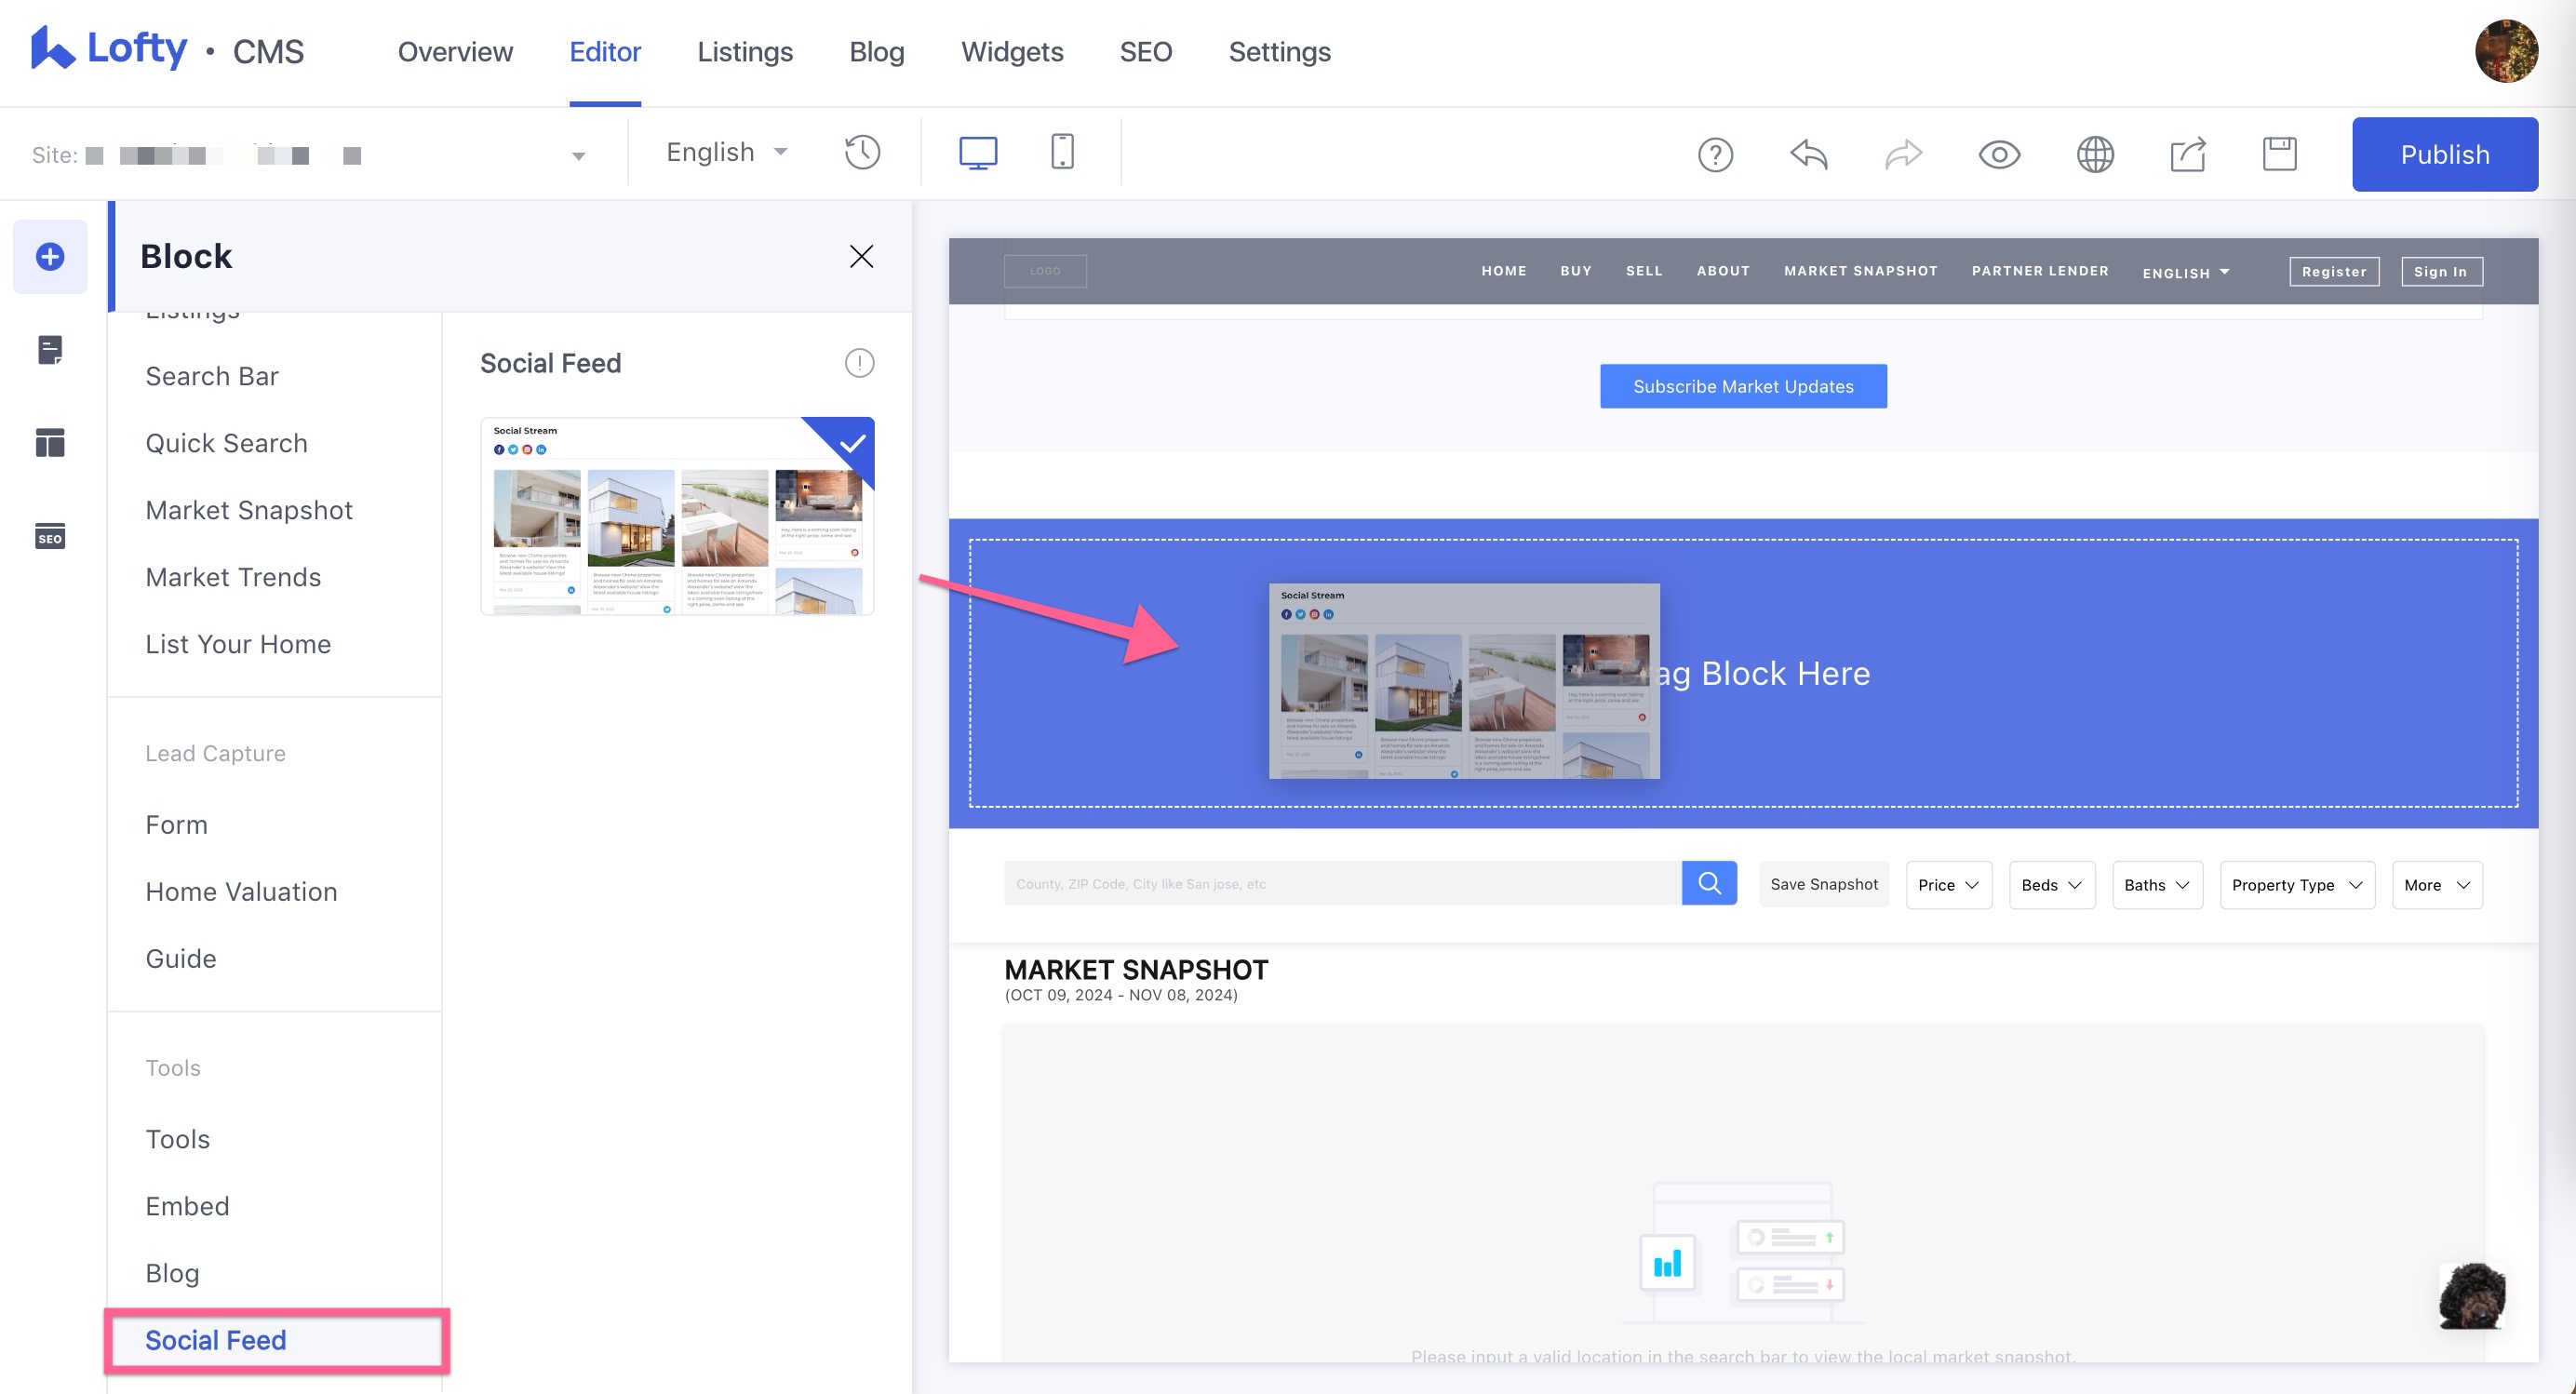Click the globe language icon in toolbar

pos(2094,154)
